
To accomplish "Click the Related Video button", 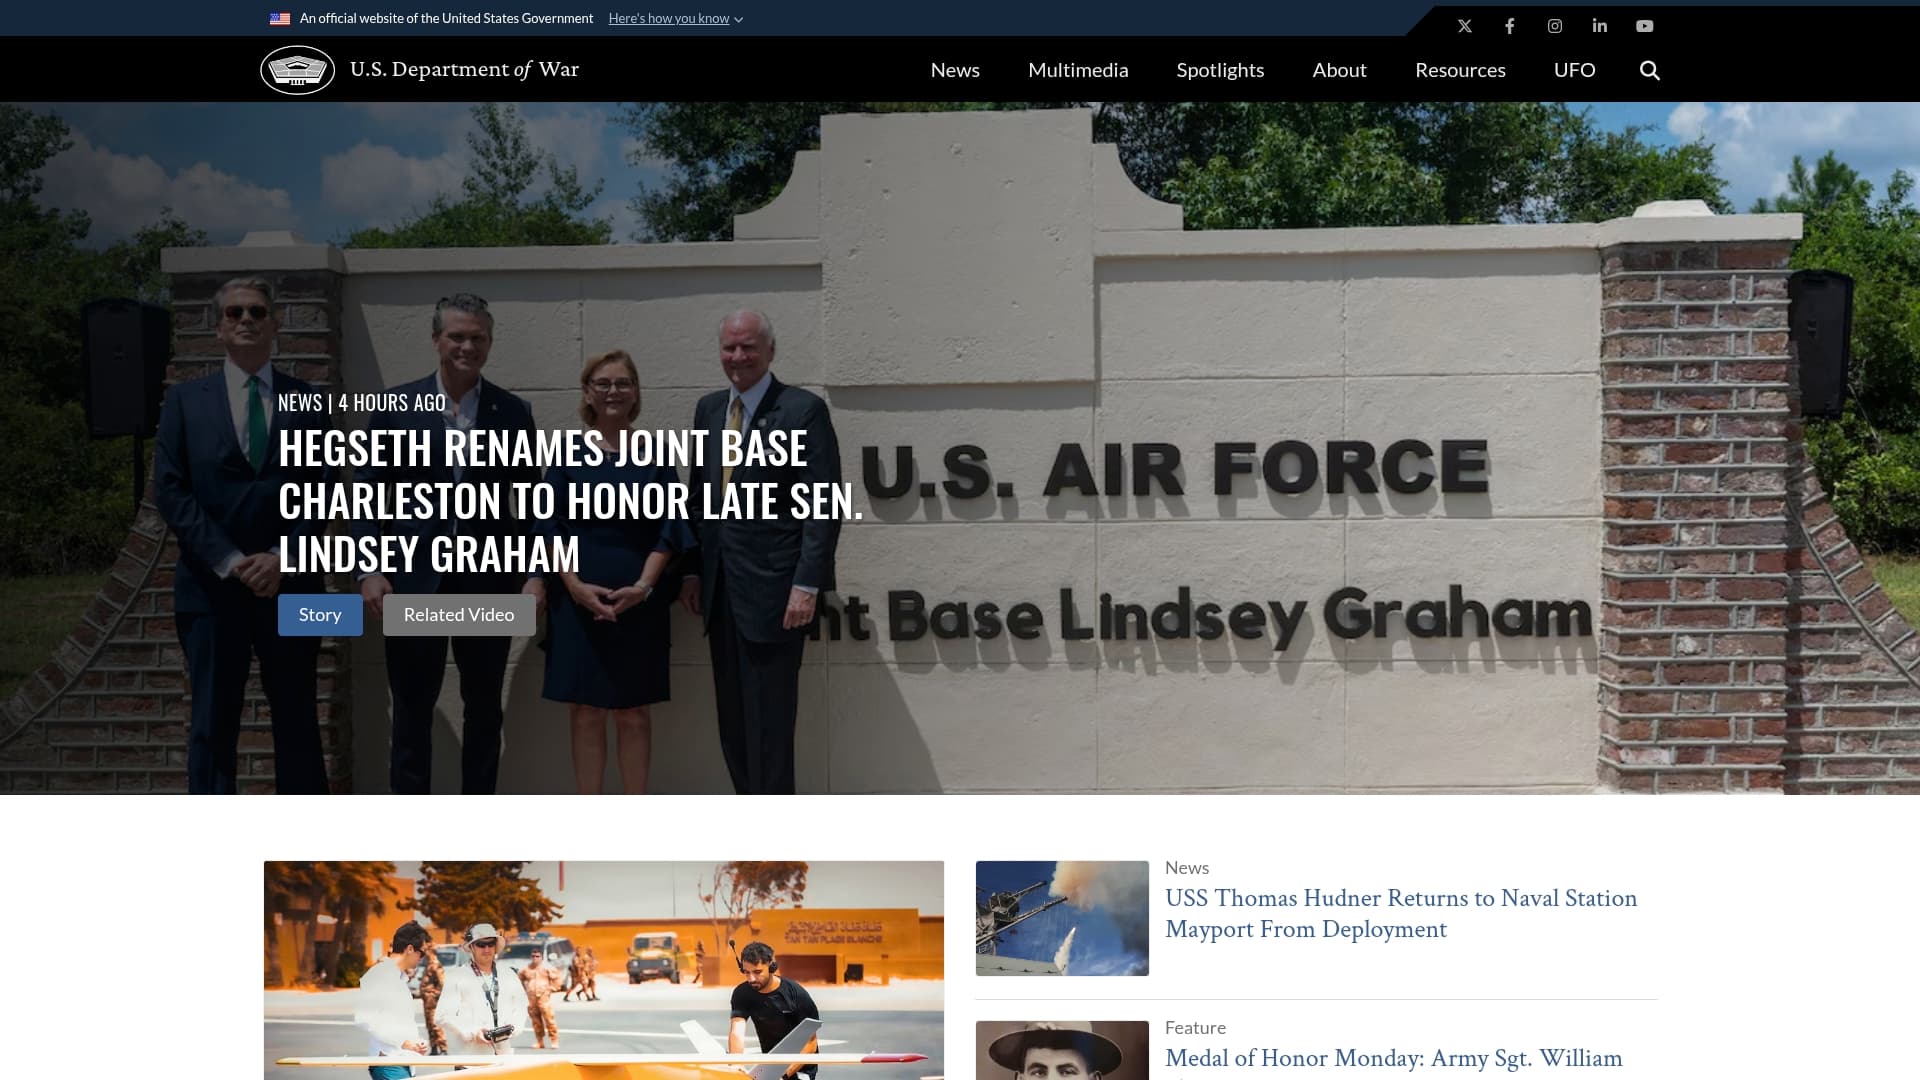I will [459, 615].
